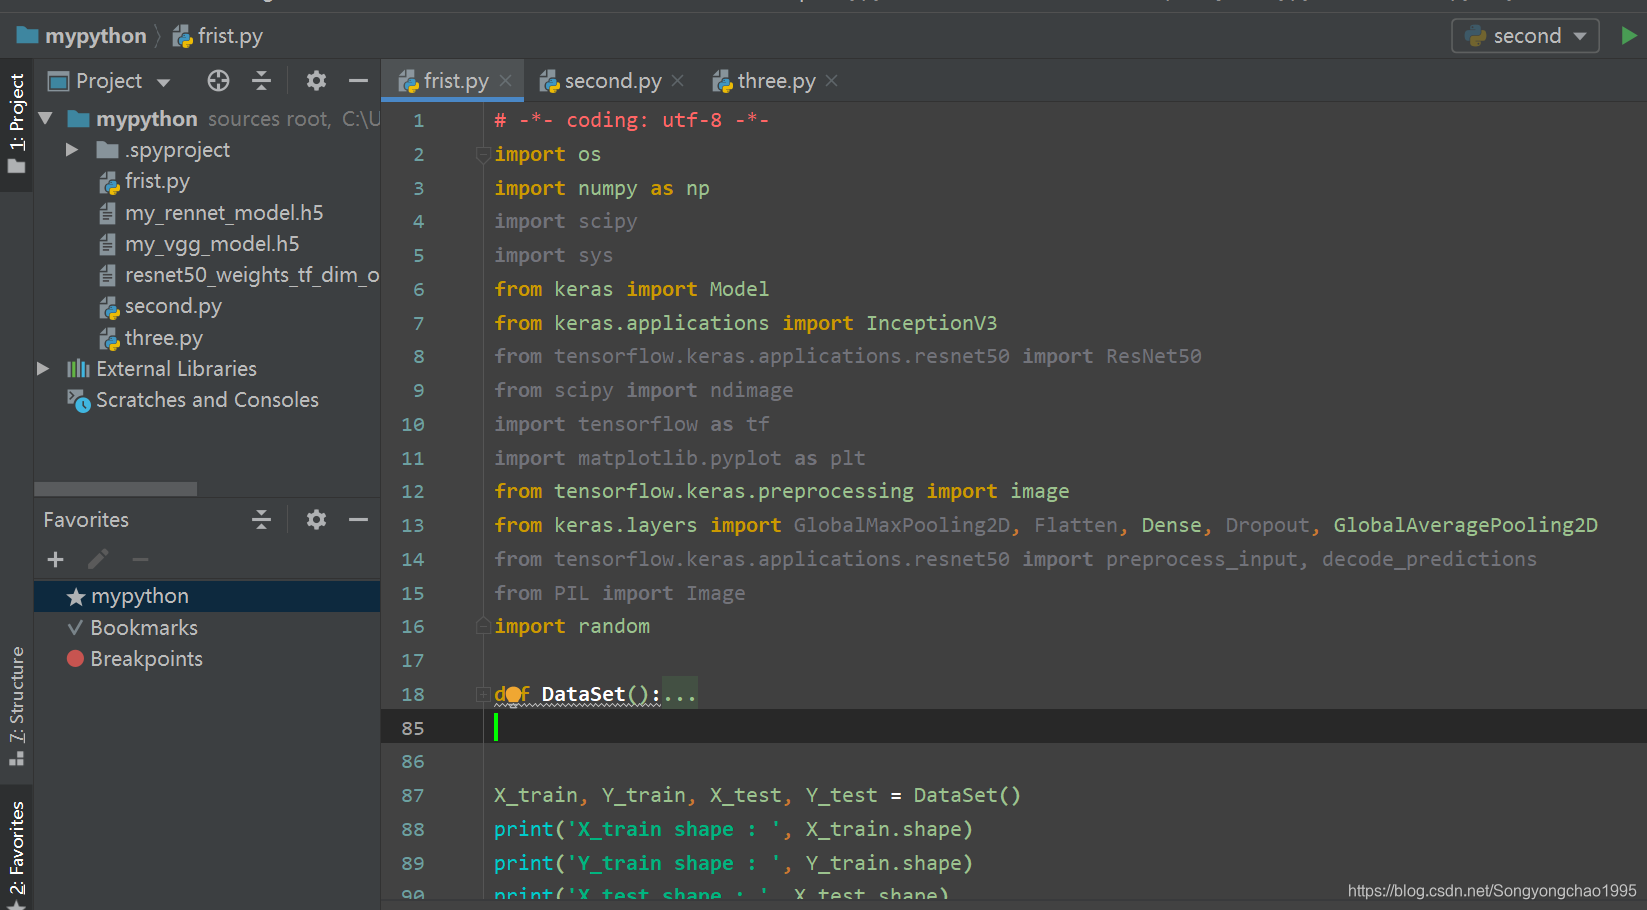
Task: Open the 1: Project tool window tab
Action: [x=16, y=124]
